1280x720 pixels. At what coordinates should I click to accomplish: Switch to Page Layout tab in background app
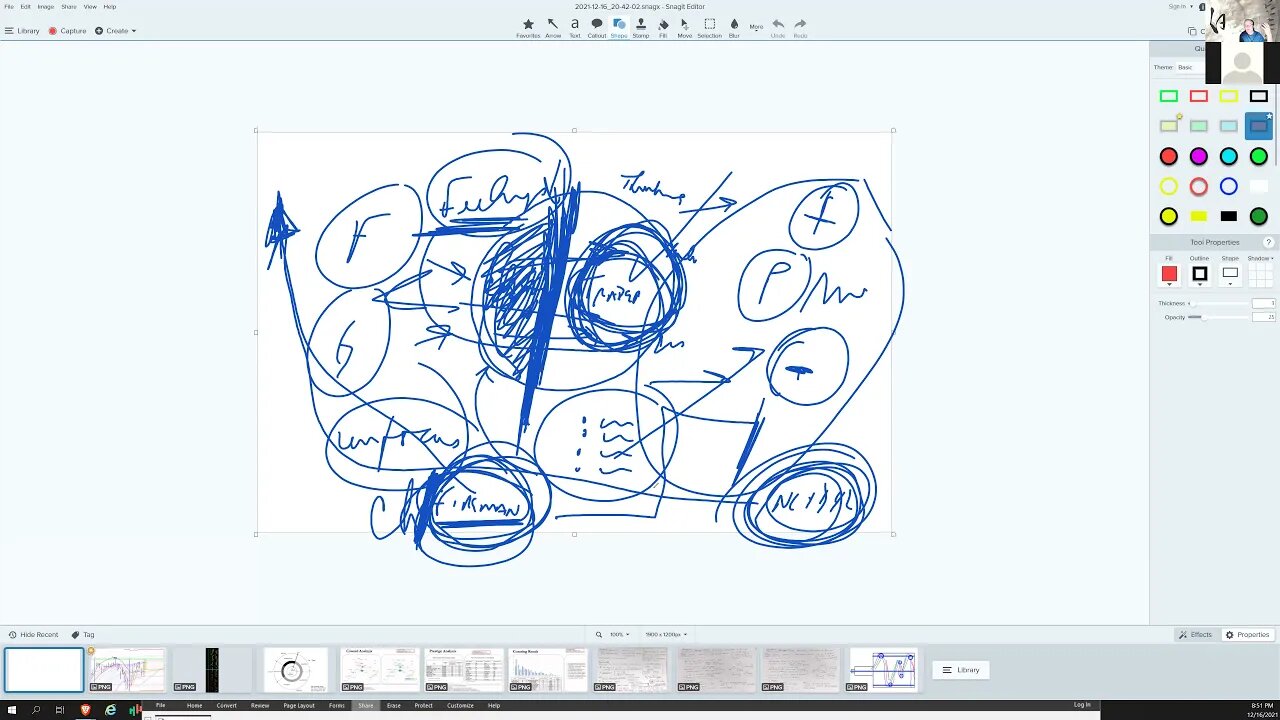coord(299,705)
